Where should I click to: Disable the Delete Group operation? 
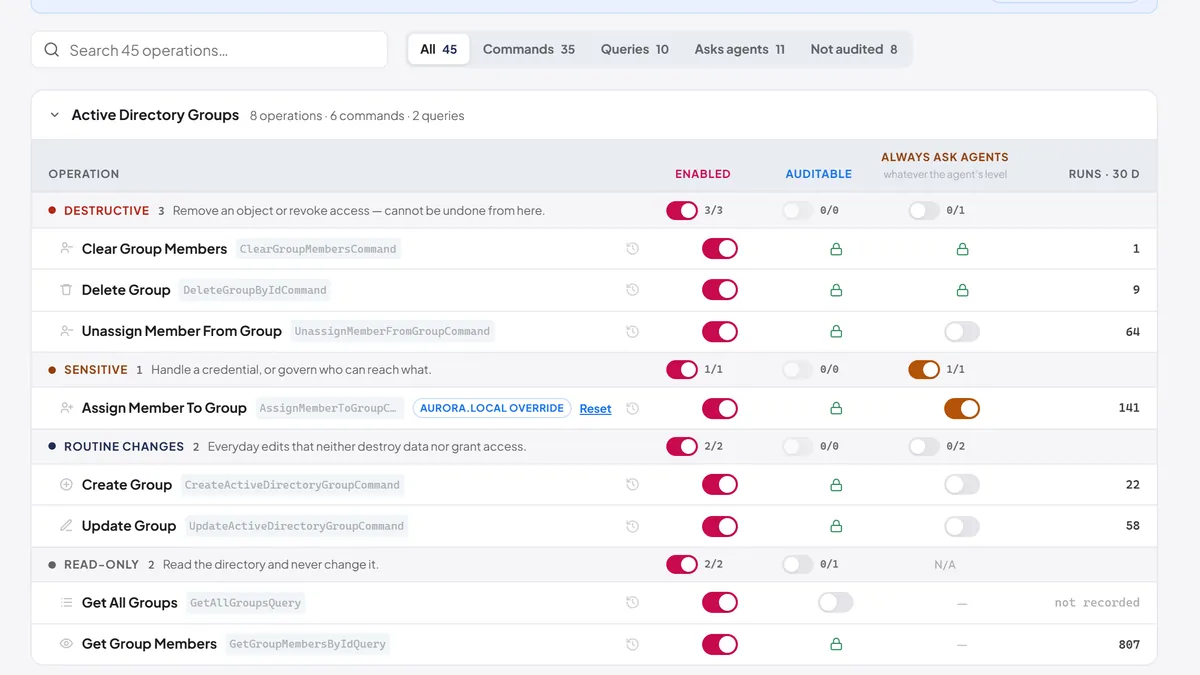(720, 290)
